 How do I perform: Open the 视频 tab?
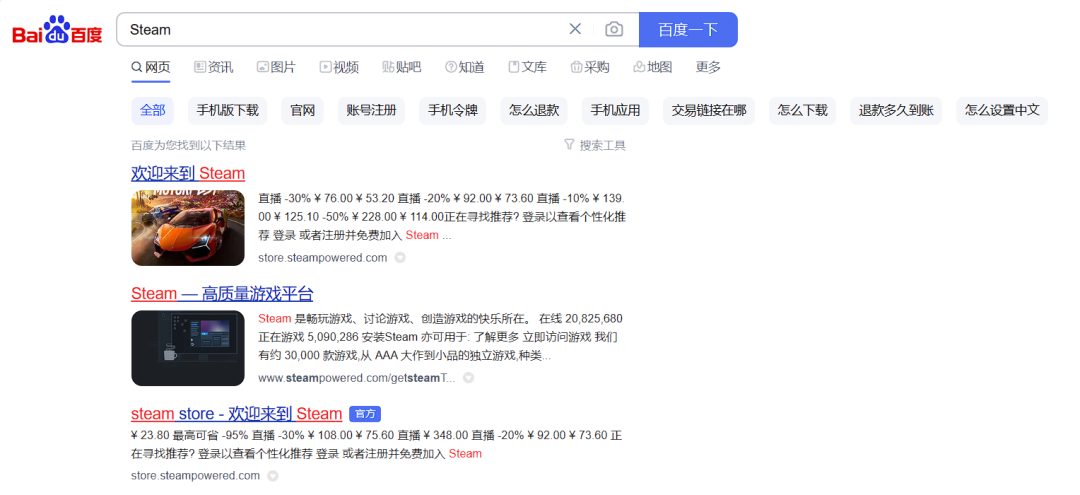339,67
